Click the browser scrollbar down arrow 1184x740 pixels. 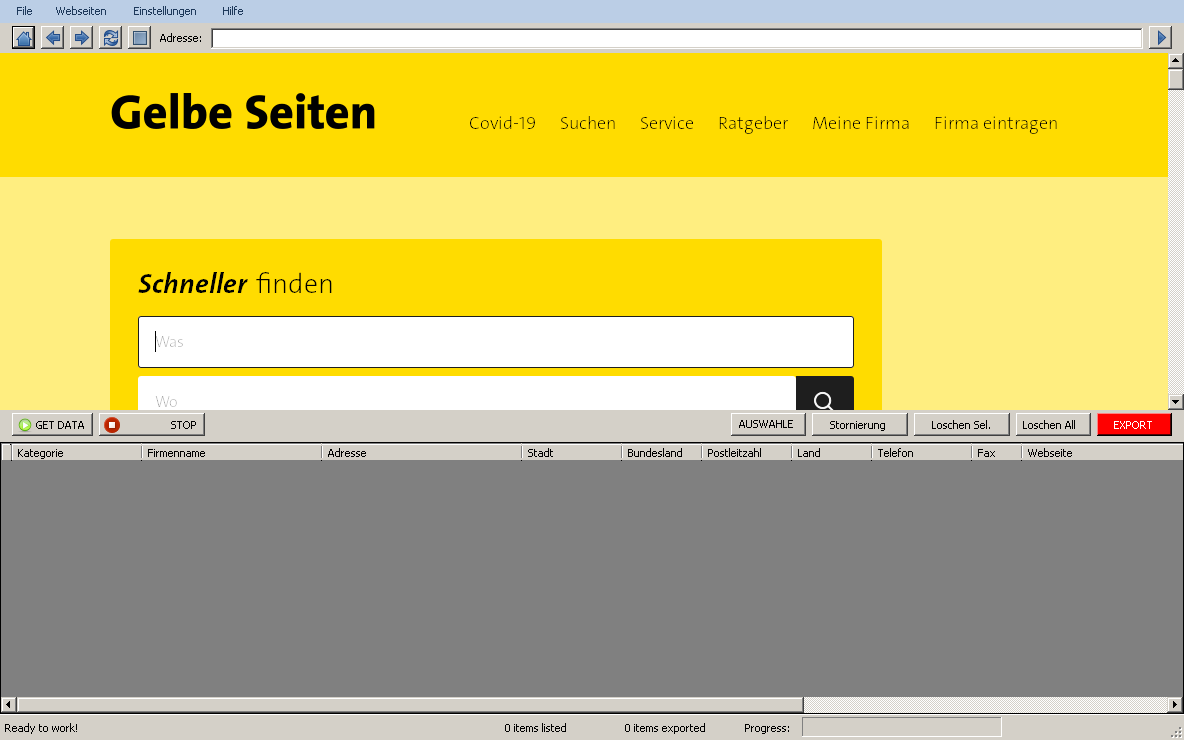pyautogui.click(x=1176, y=402)
